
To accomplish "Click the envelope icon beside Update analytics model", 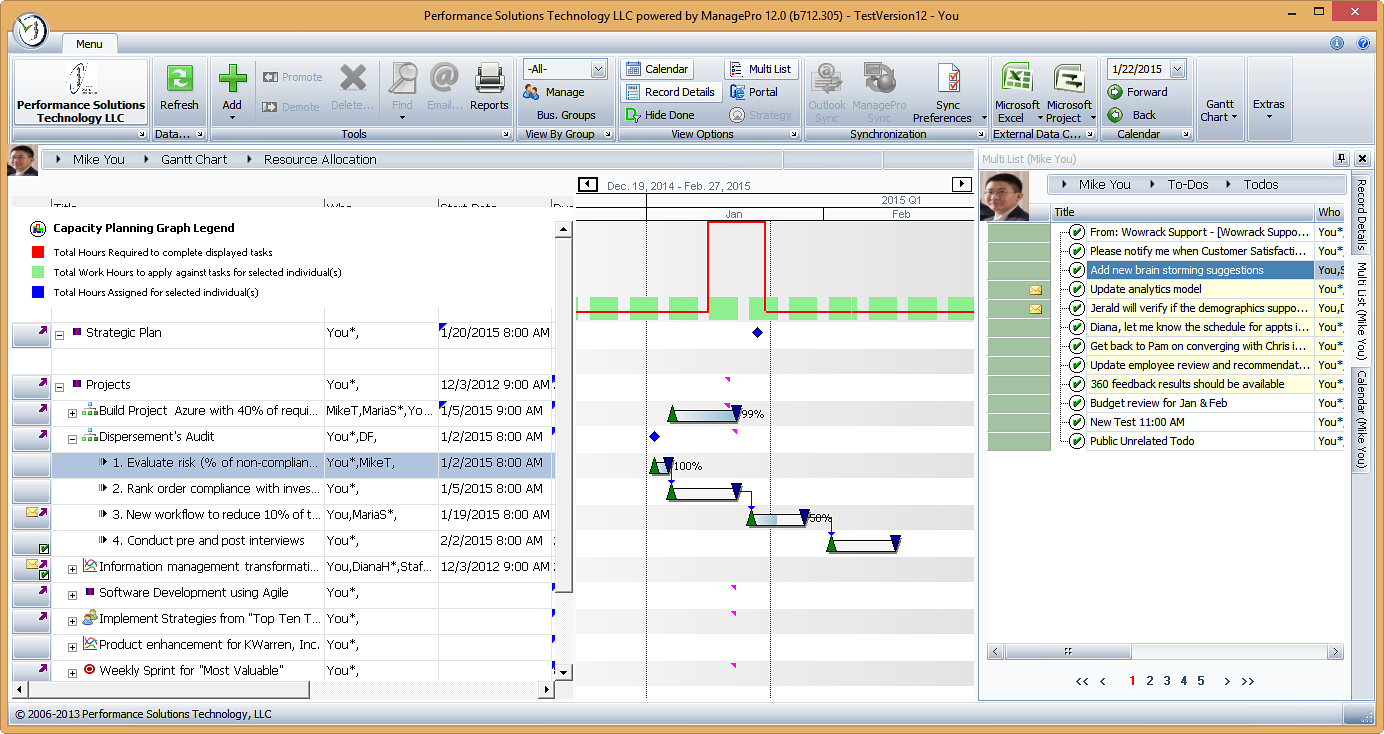I will pos(1035,290).
